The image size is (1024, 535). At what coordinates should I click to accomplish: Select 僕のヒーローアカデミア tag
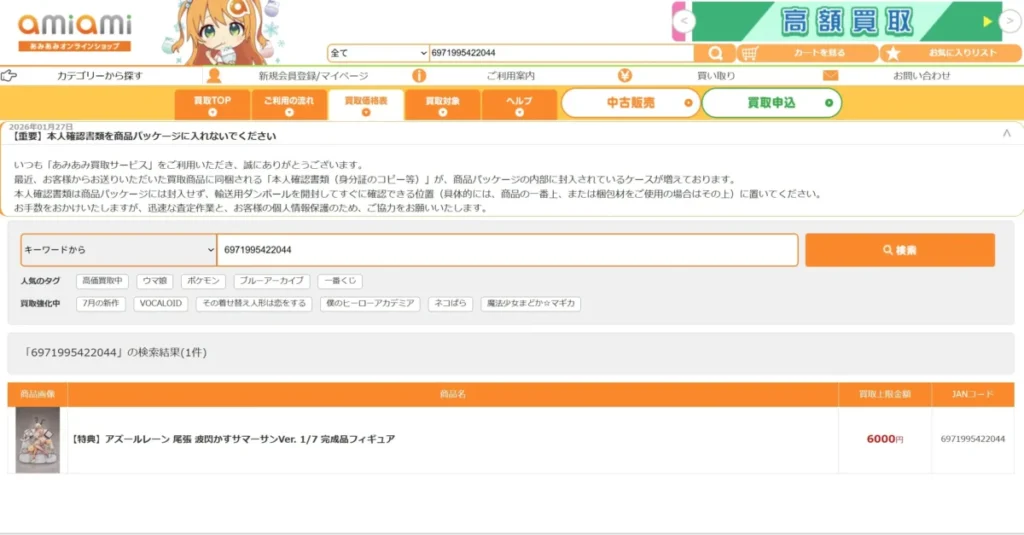click(x=370, y=303)
